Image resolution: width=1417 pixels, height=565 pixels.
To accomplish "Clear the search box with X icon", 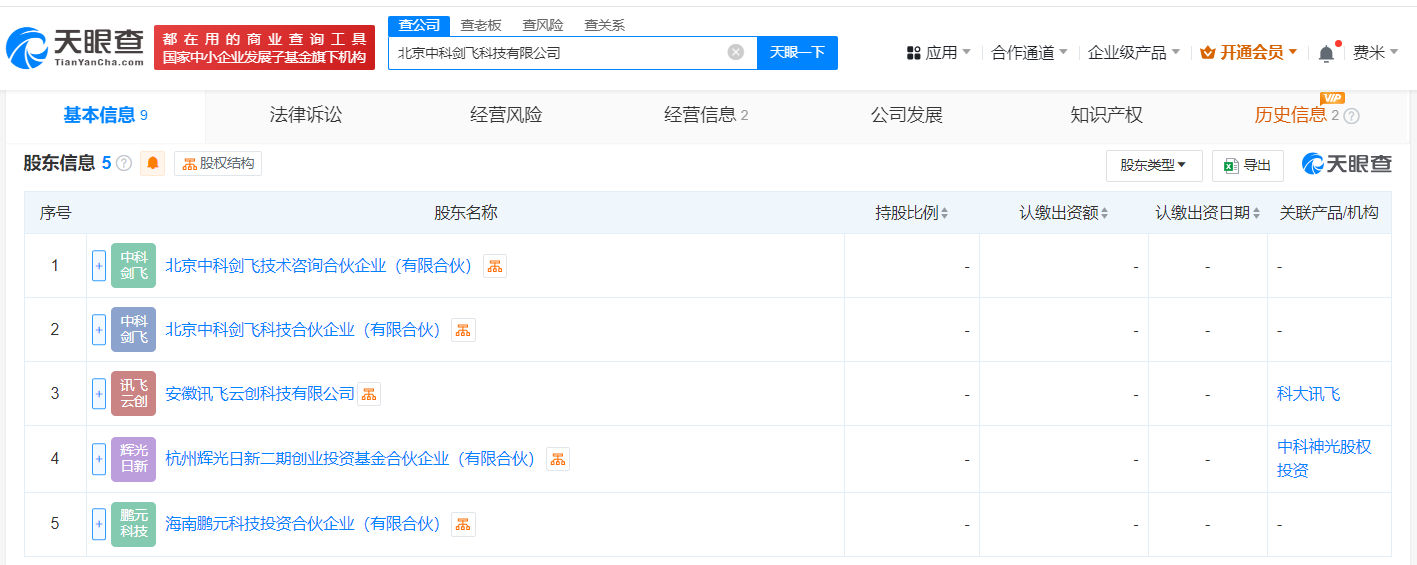I will pyautogui.click(x=736, y=53).
